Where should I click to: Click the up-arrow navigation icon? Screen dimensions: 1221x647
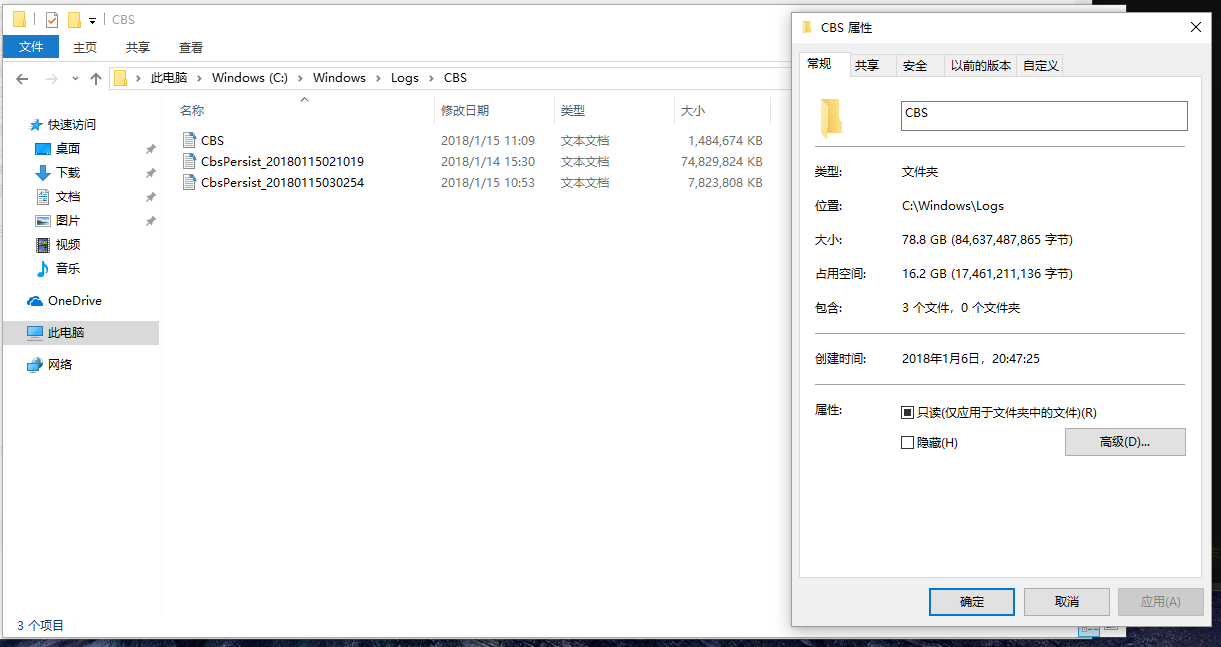point(96,77)
